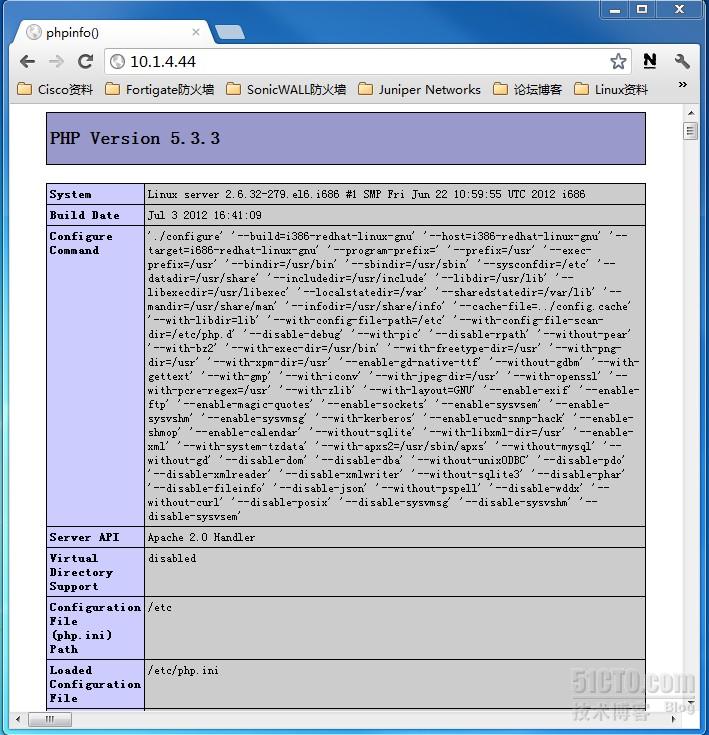Show more bookmarks with the chevron

click(683, 85)
